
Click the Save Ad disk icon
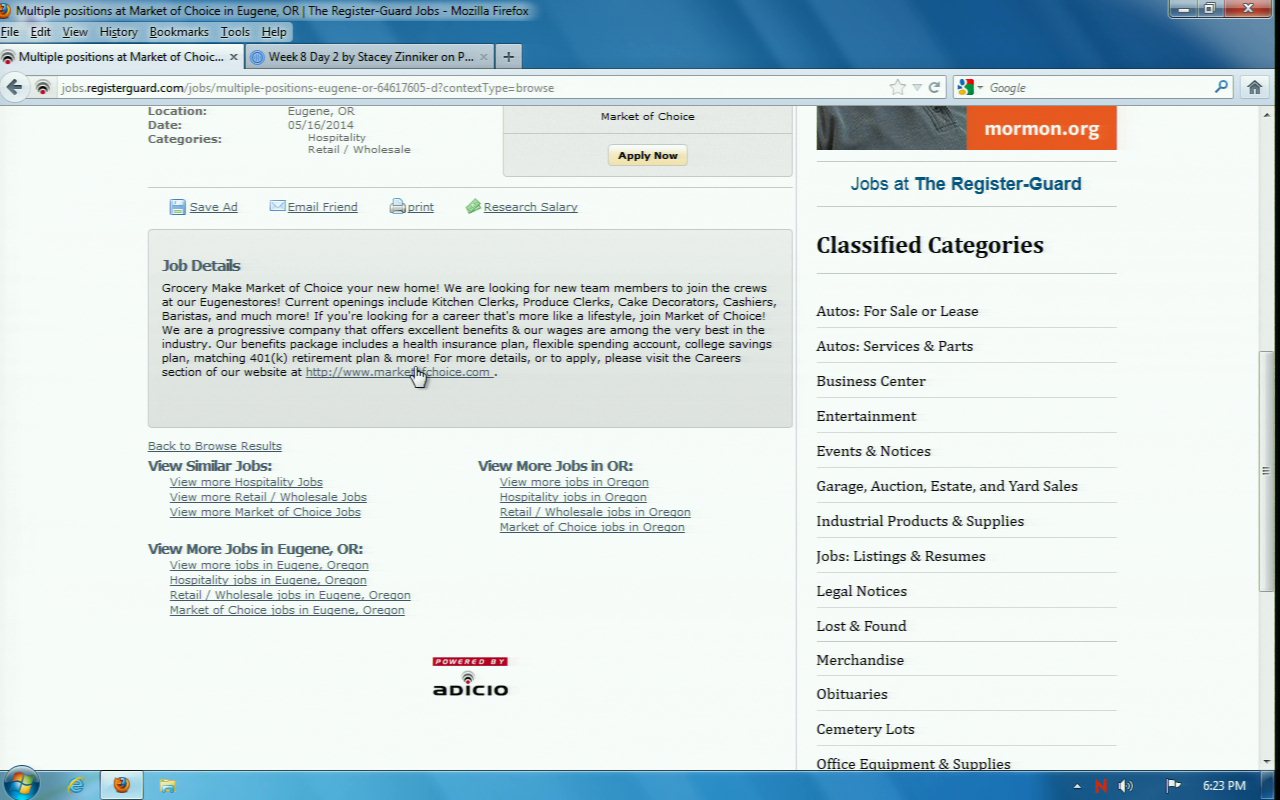(x=177, y=207)
